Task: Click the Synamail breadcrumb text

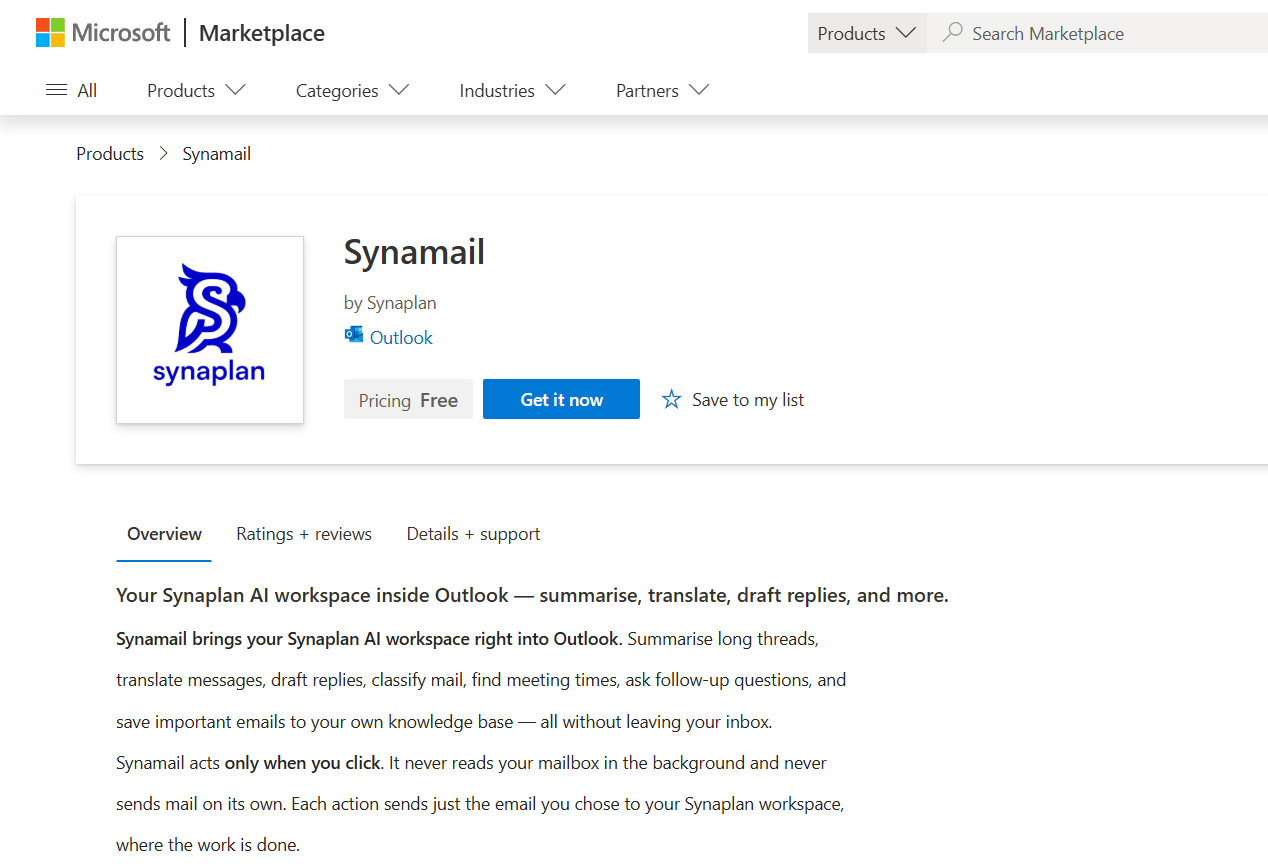Action: click(216, 154)
